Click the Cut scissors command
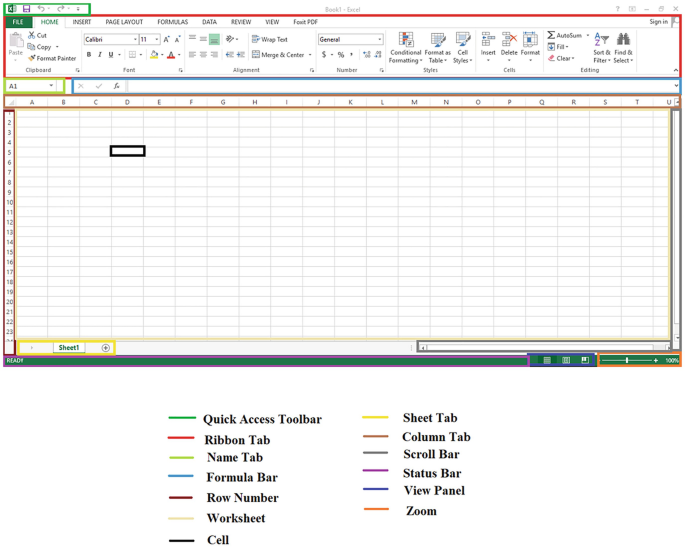The height and width of the screenshot is (548, 685). pos(38,35)
